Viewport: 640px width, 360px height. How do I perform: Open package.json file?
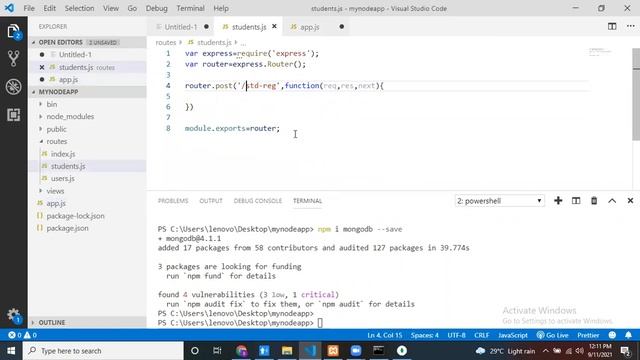(67, 228)
